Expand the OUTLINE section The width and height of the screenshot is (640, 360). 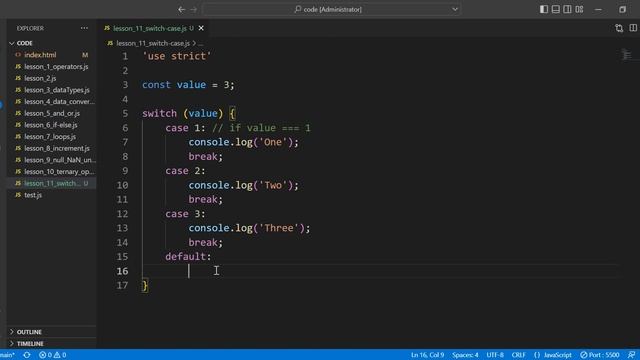click(51, 332)
